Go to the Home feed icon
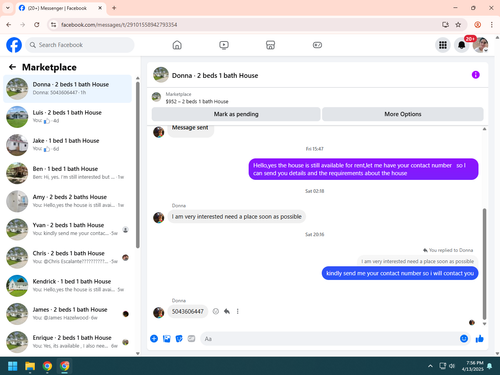Image resolution: width=500 pixels, height=375 pixels. (x=177, y=45)
